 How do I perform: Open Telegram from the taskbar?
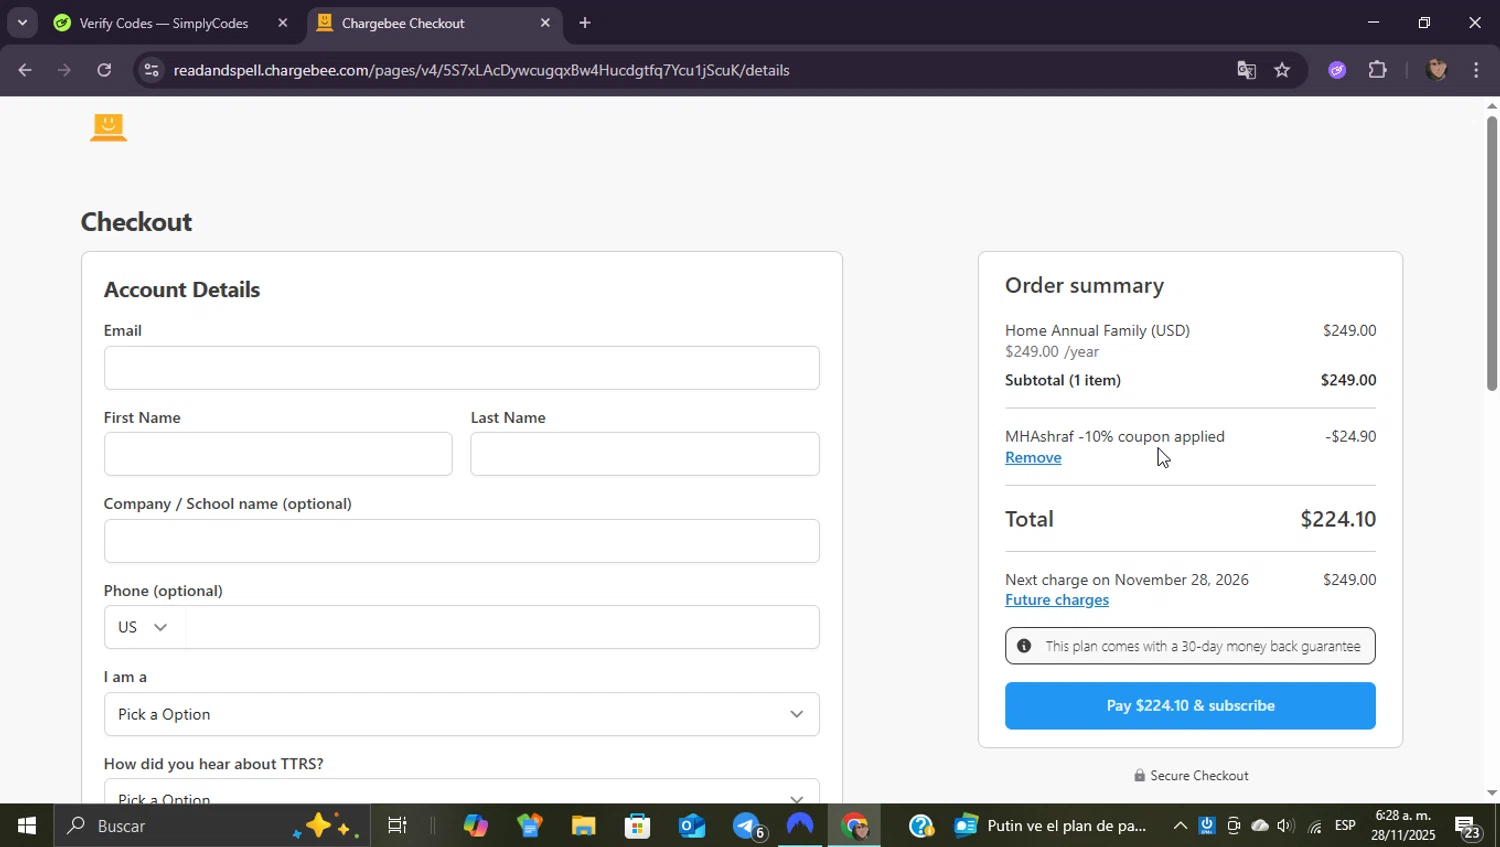click(747, 826)
